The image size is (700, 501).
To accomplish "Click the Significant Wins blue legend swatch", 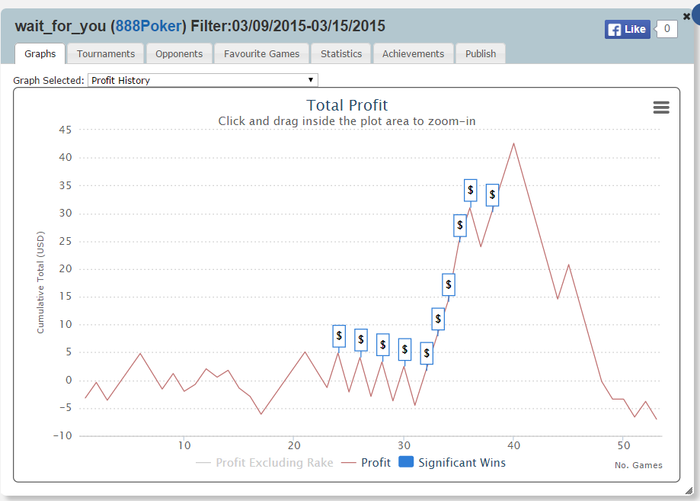I will tap(406, 462).
